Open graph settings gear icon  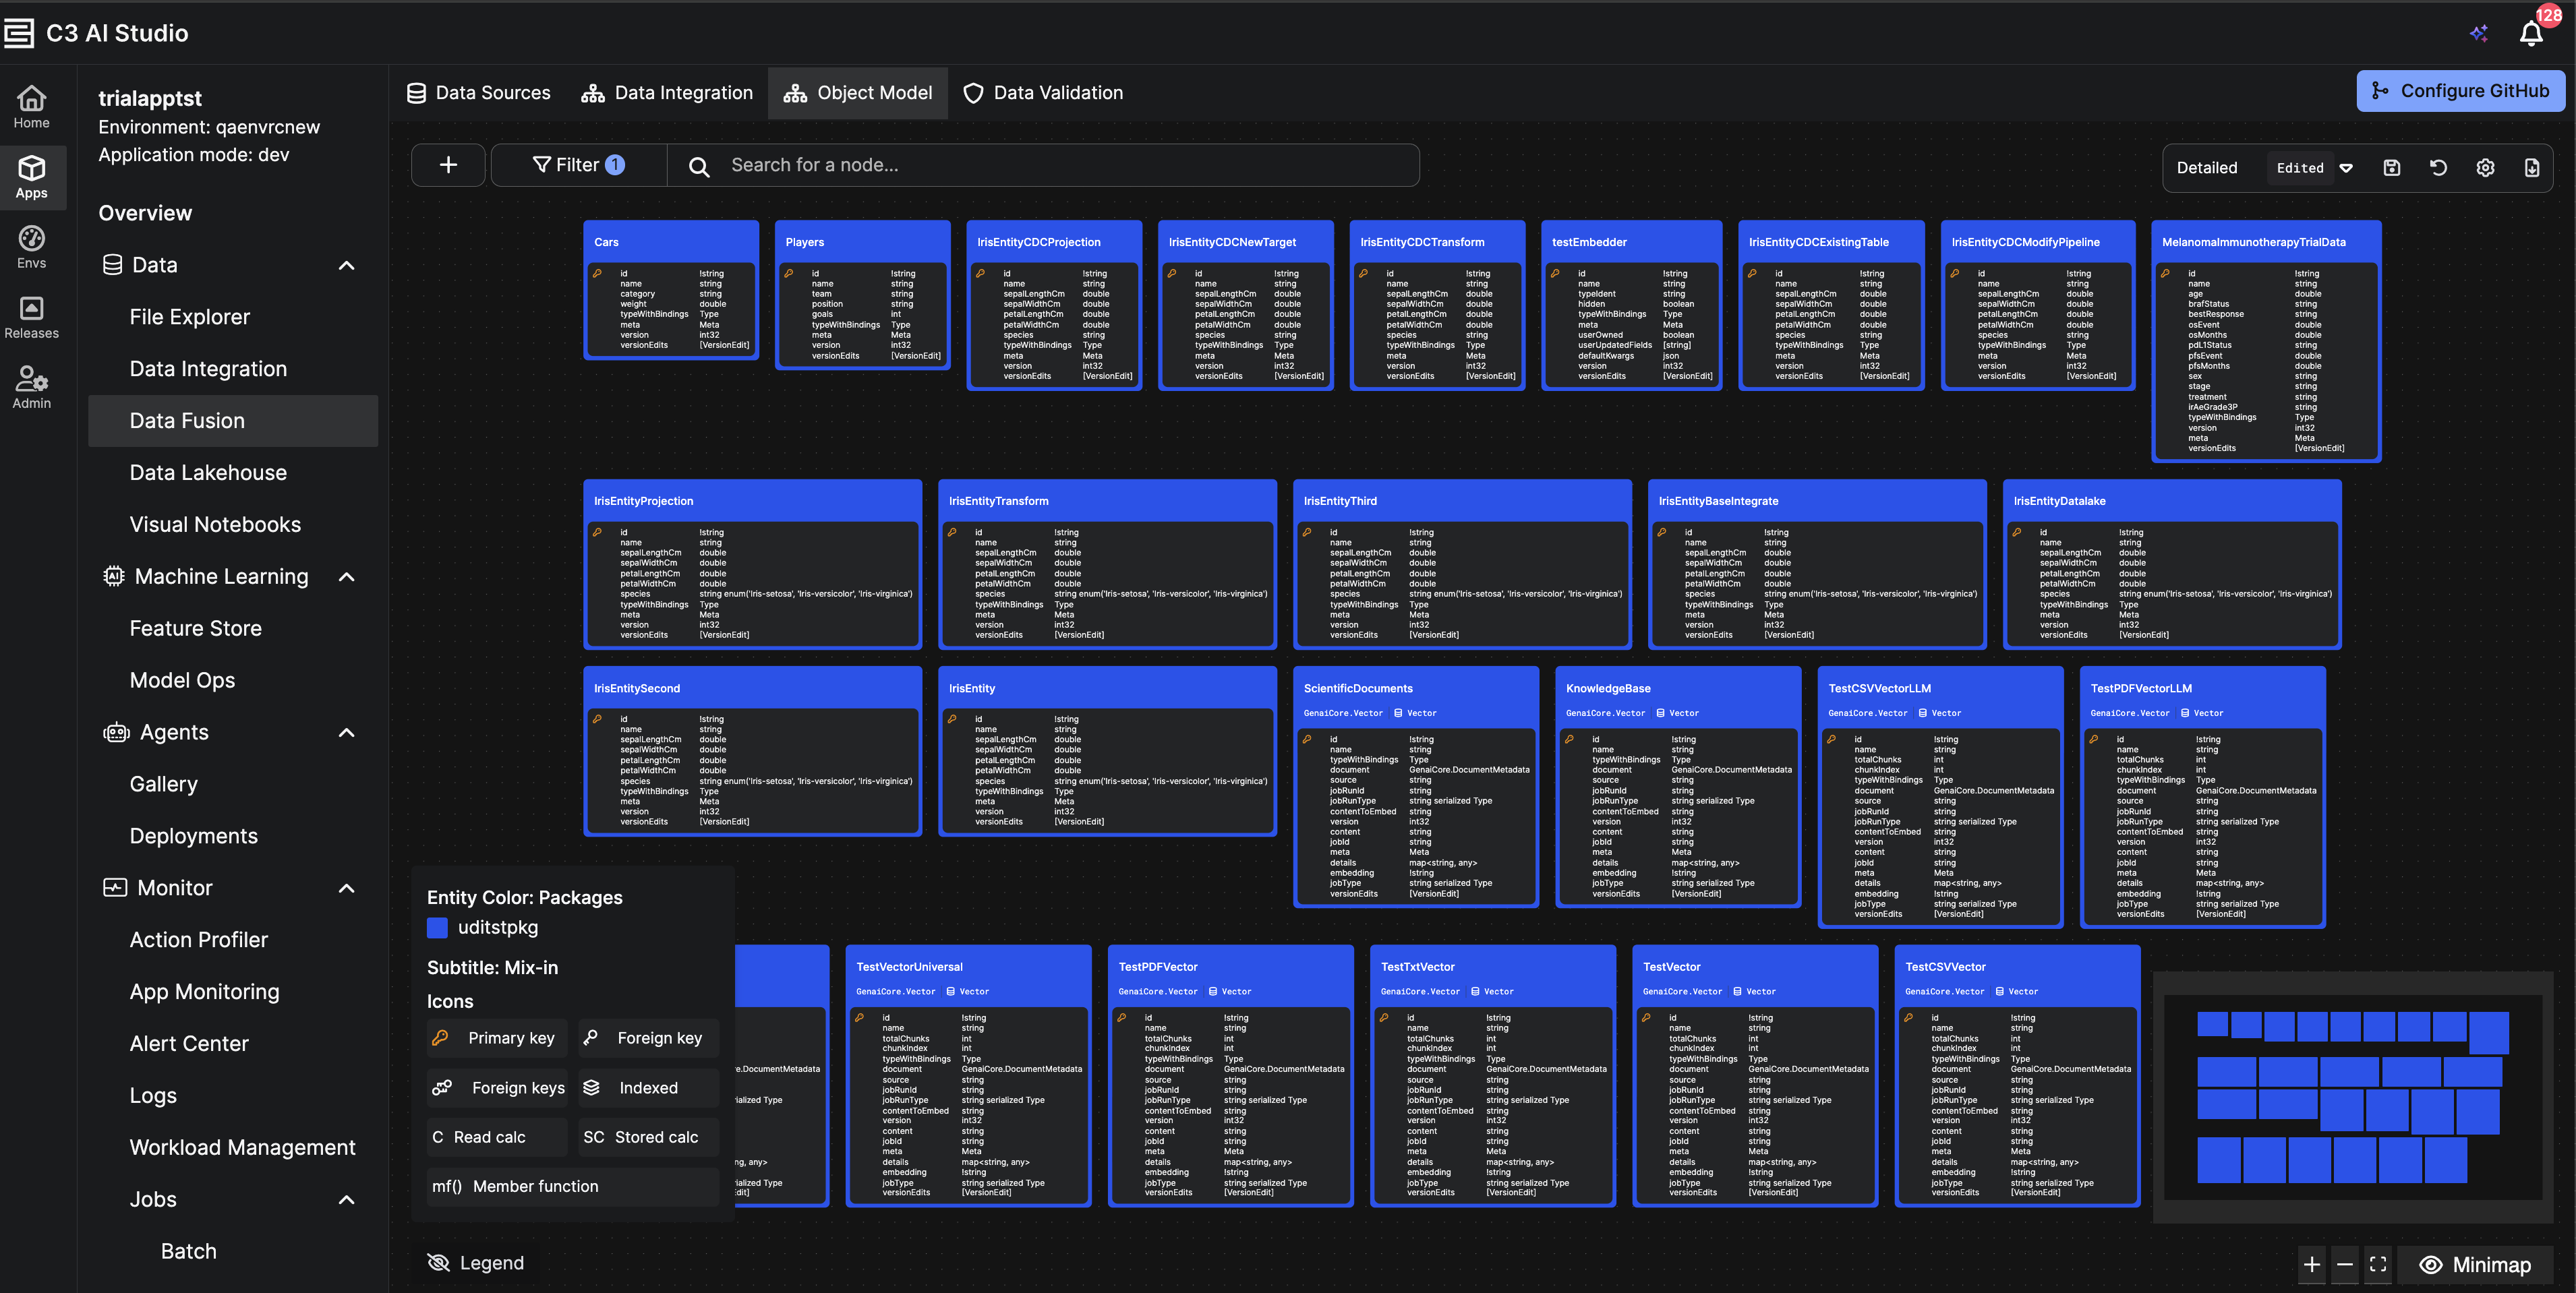pos(2485,168)
